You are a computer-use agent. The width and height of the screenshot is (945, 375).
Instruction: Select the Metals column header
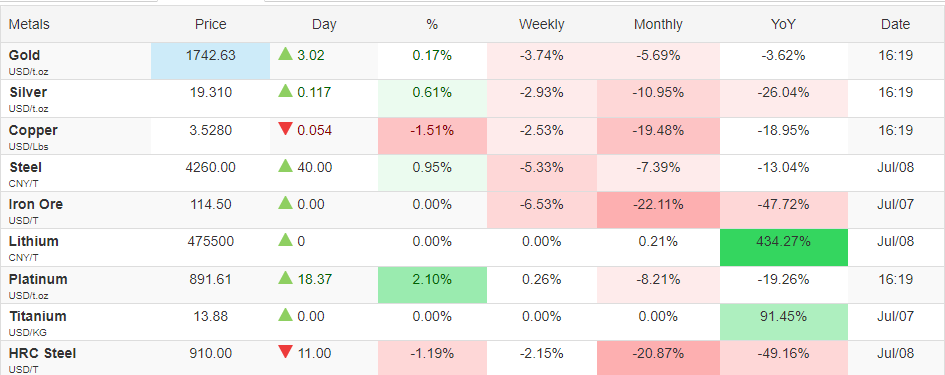tap(29, 25)
